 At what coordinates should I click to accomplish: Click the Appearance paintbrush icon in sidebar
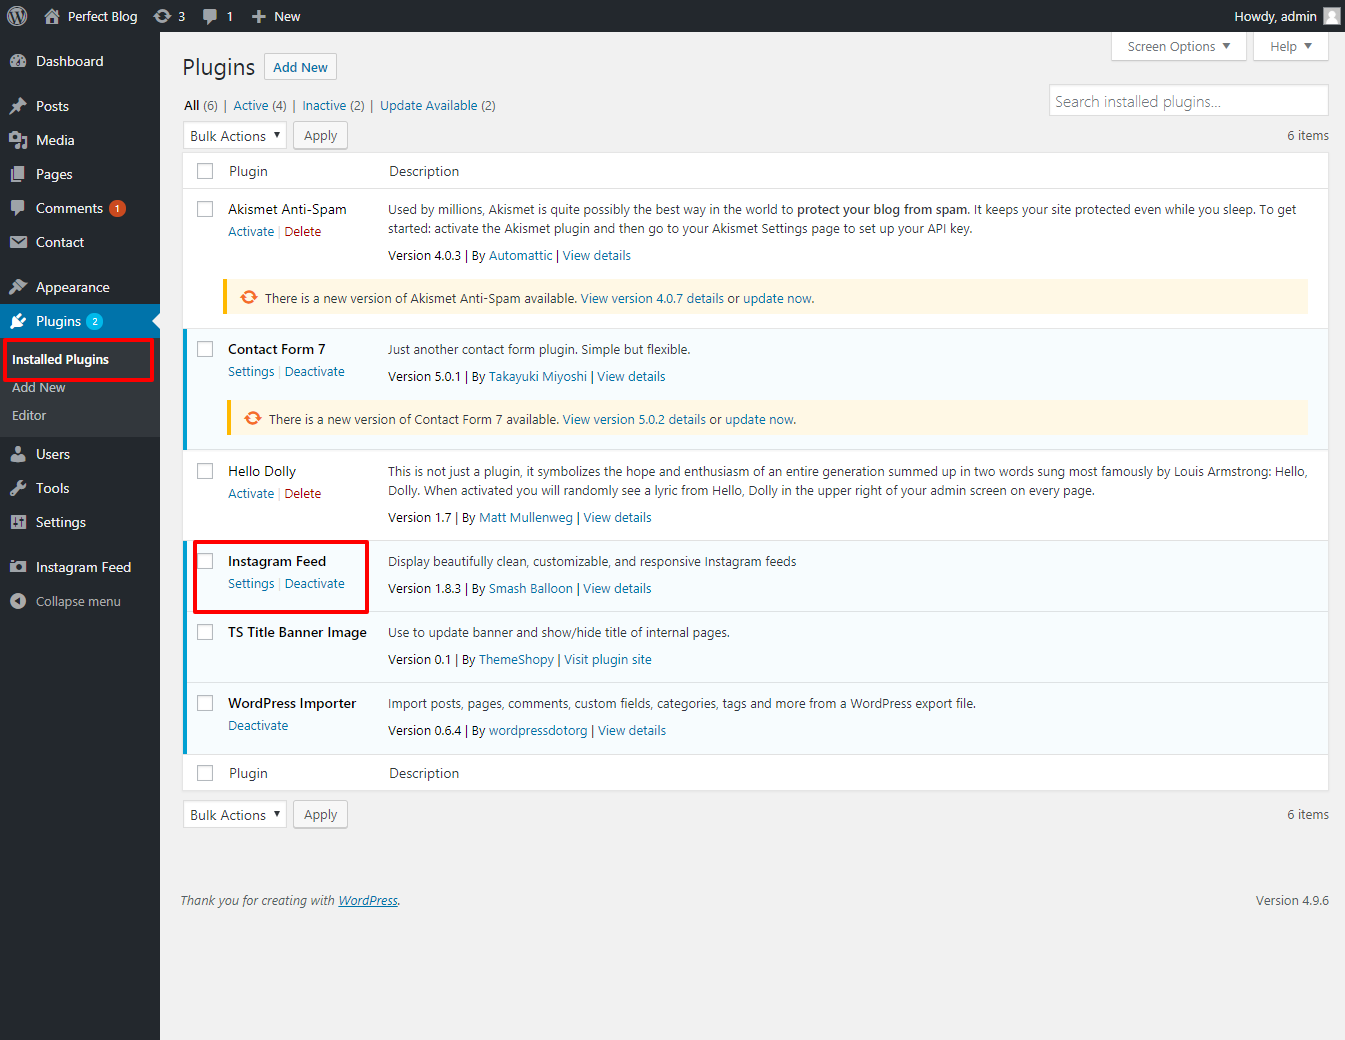pos(18,287)
